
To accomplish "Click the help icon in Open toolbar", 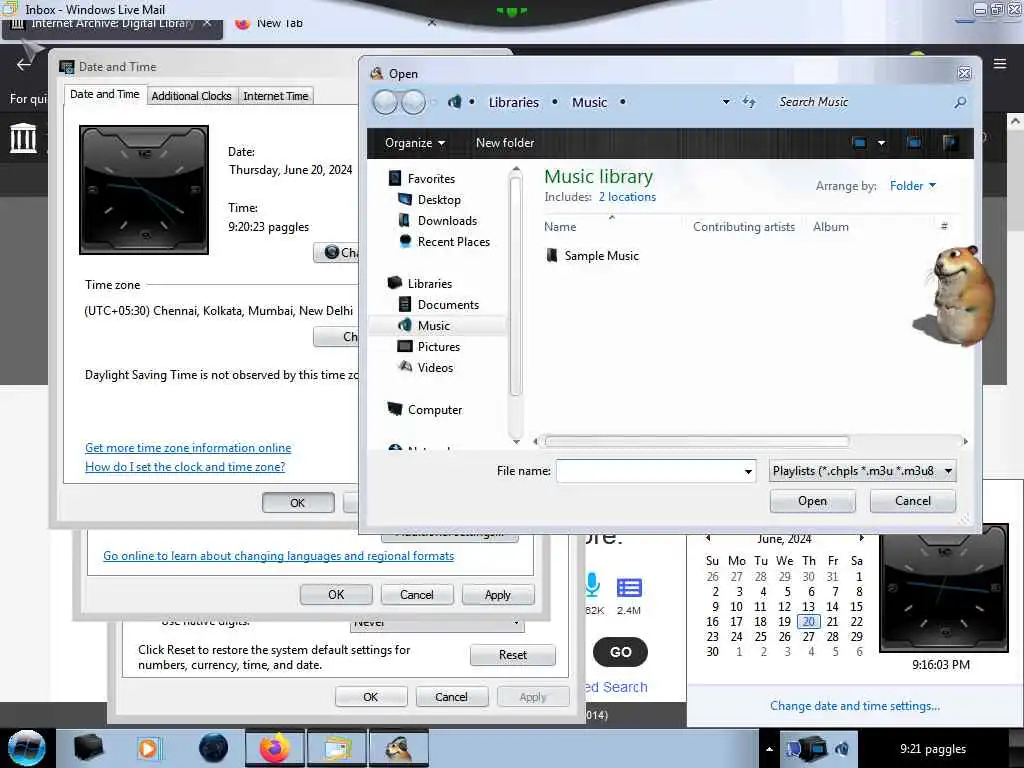I will tap(950, 142).
